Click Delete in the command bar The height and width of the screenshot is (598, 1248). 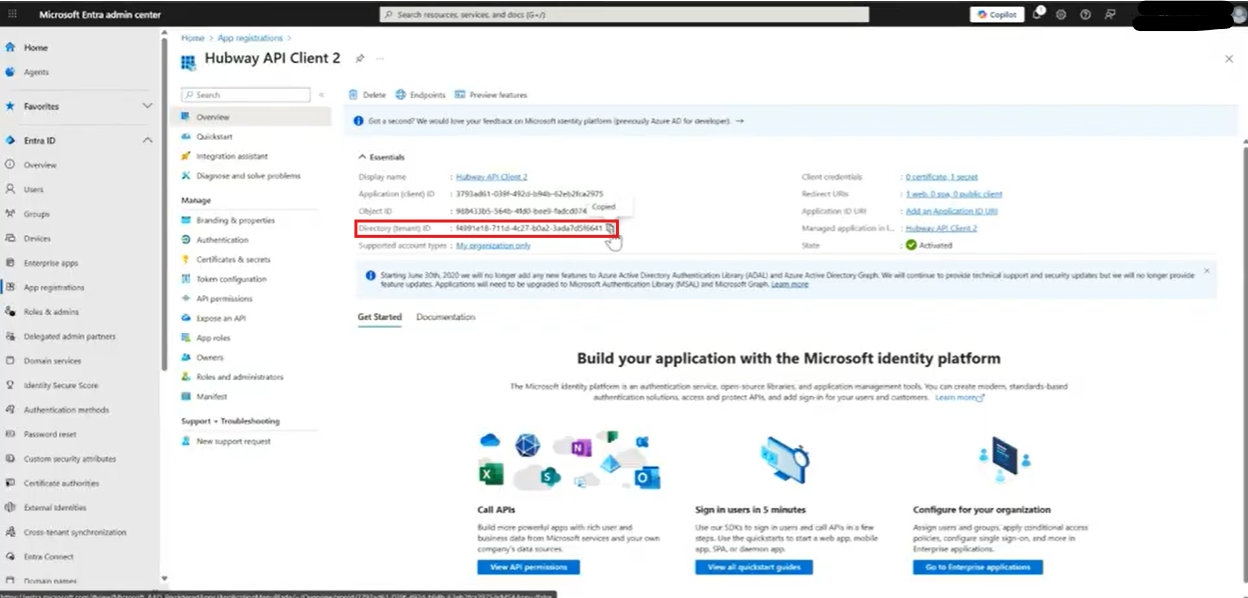[367, 95]
